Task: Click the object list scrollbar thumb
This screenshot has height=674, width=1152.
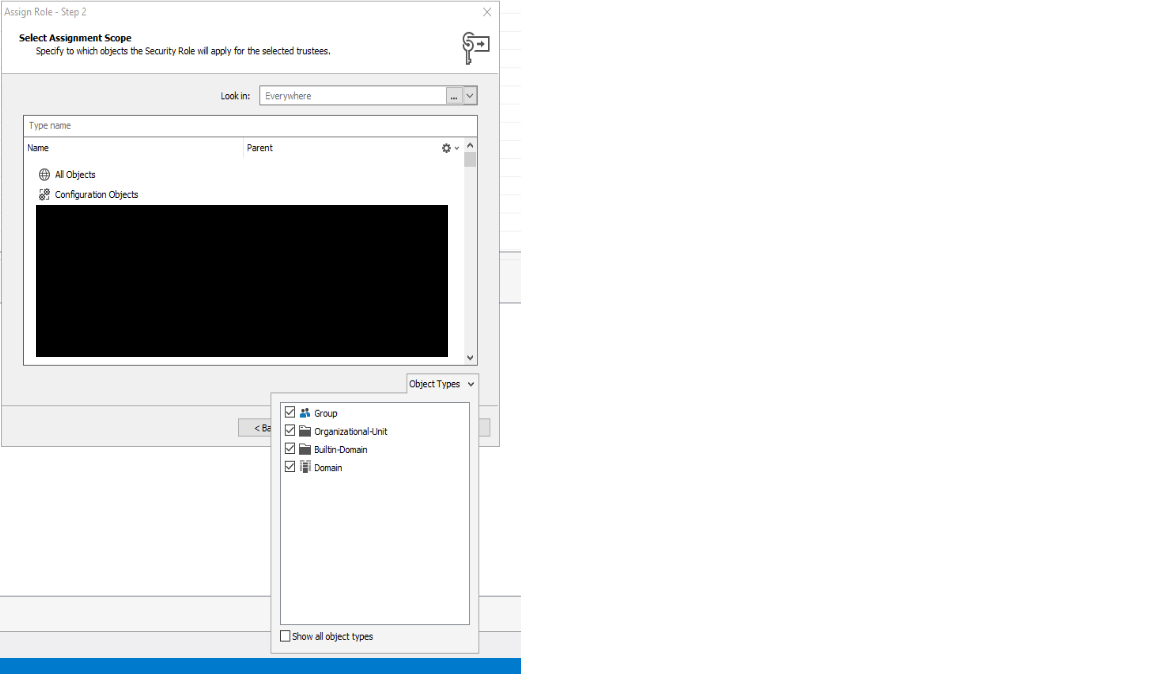Action: pyautogui.click(x=470, y=159)
